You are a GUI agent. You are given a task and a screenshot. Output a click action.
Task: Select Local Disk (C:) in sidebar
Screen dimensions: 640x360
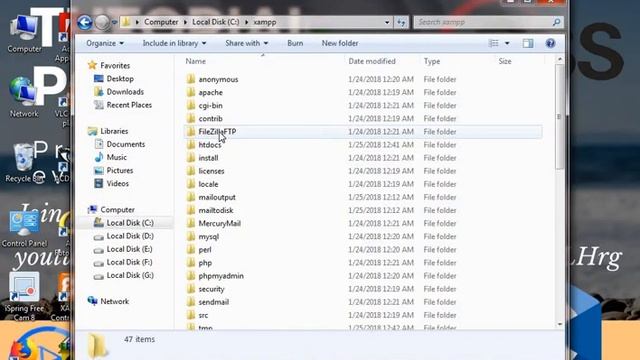pyautogui.click(x=130, y=223)
